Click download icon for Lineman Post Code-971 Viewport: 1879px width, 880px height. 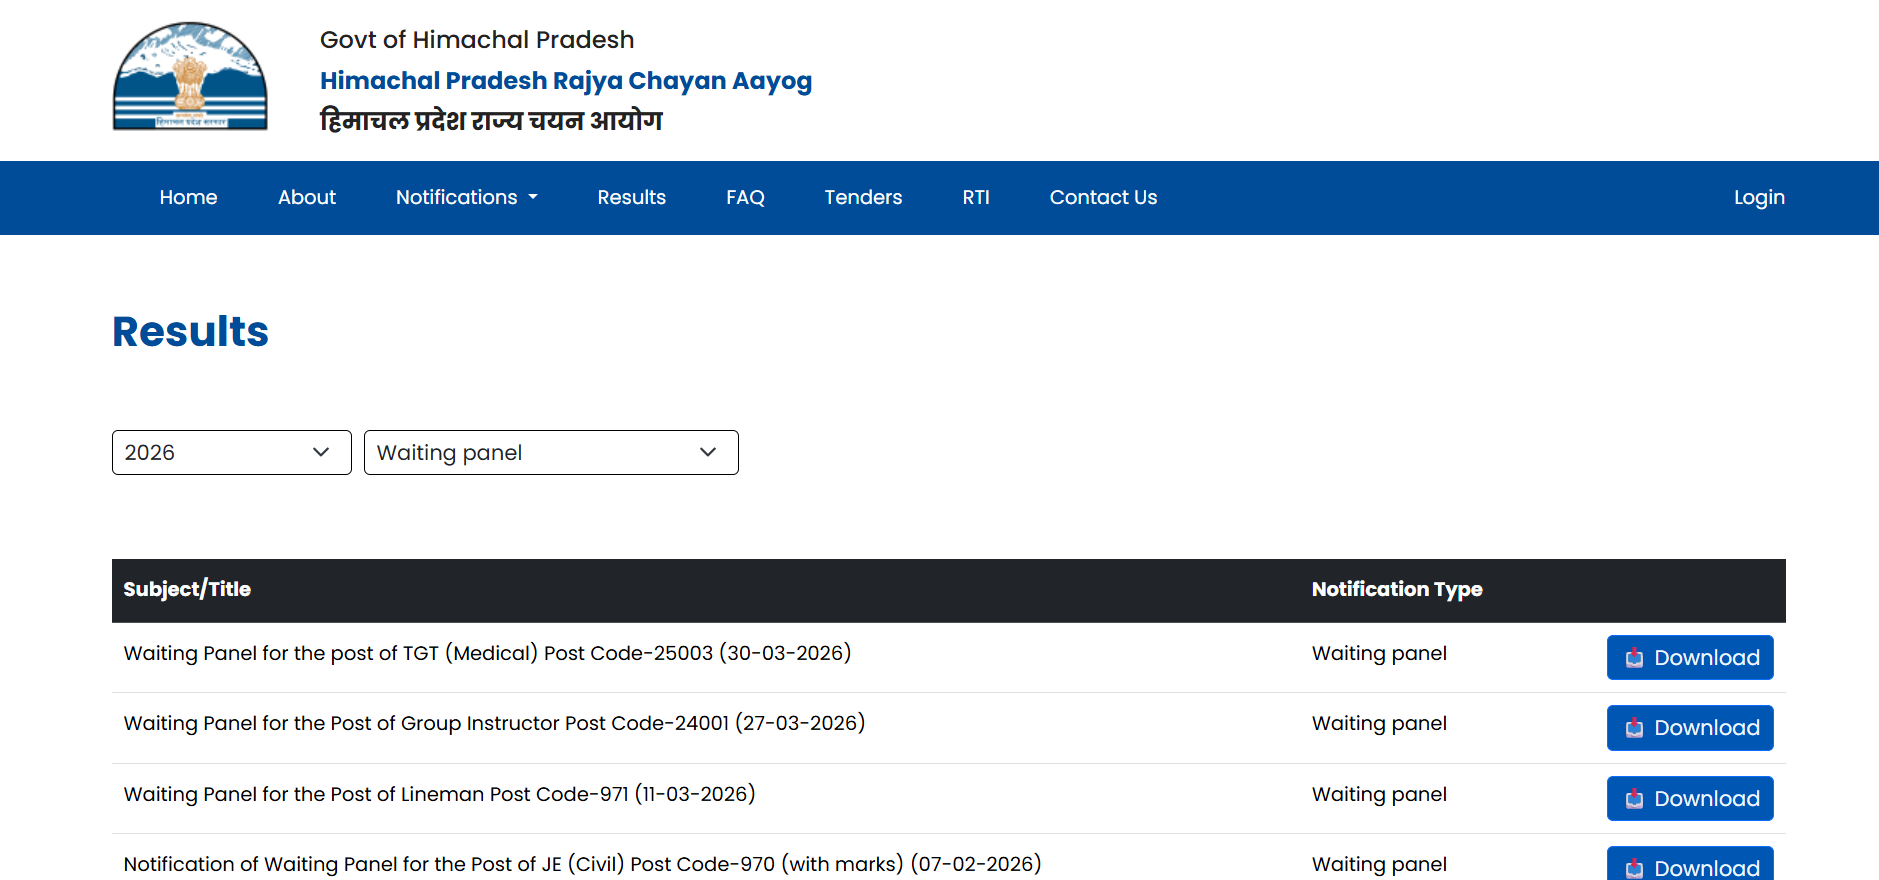(x=1634, y=799)
